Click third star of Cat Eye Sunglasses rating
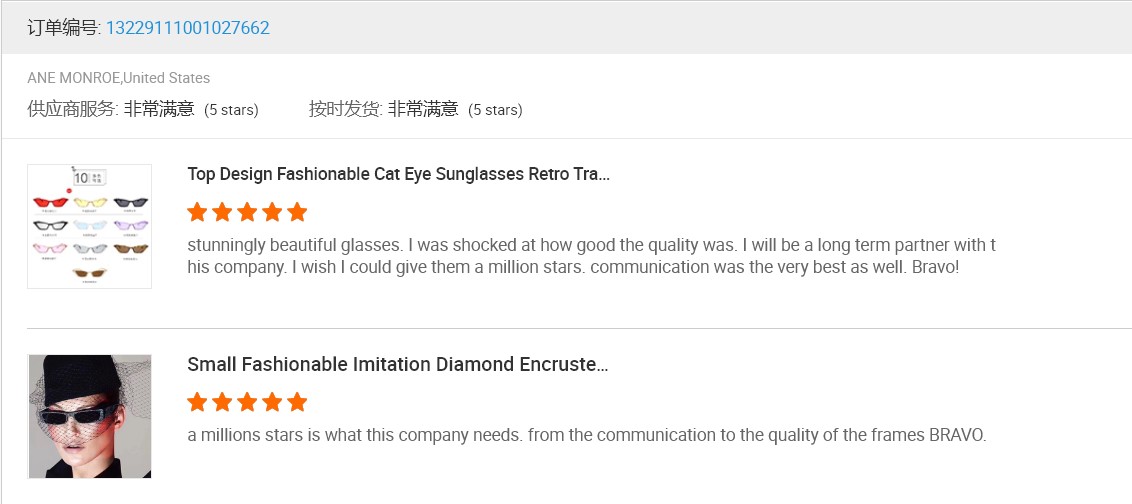The height and width of the screenshot is (504, 1132). tap(247, 212)
